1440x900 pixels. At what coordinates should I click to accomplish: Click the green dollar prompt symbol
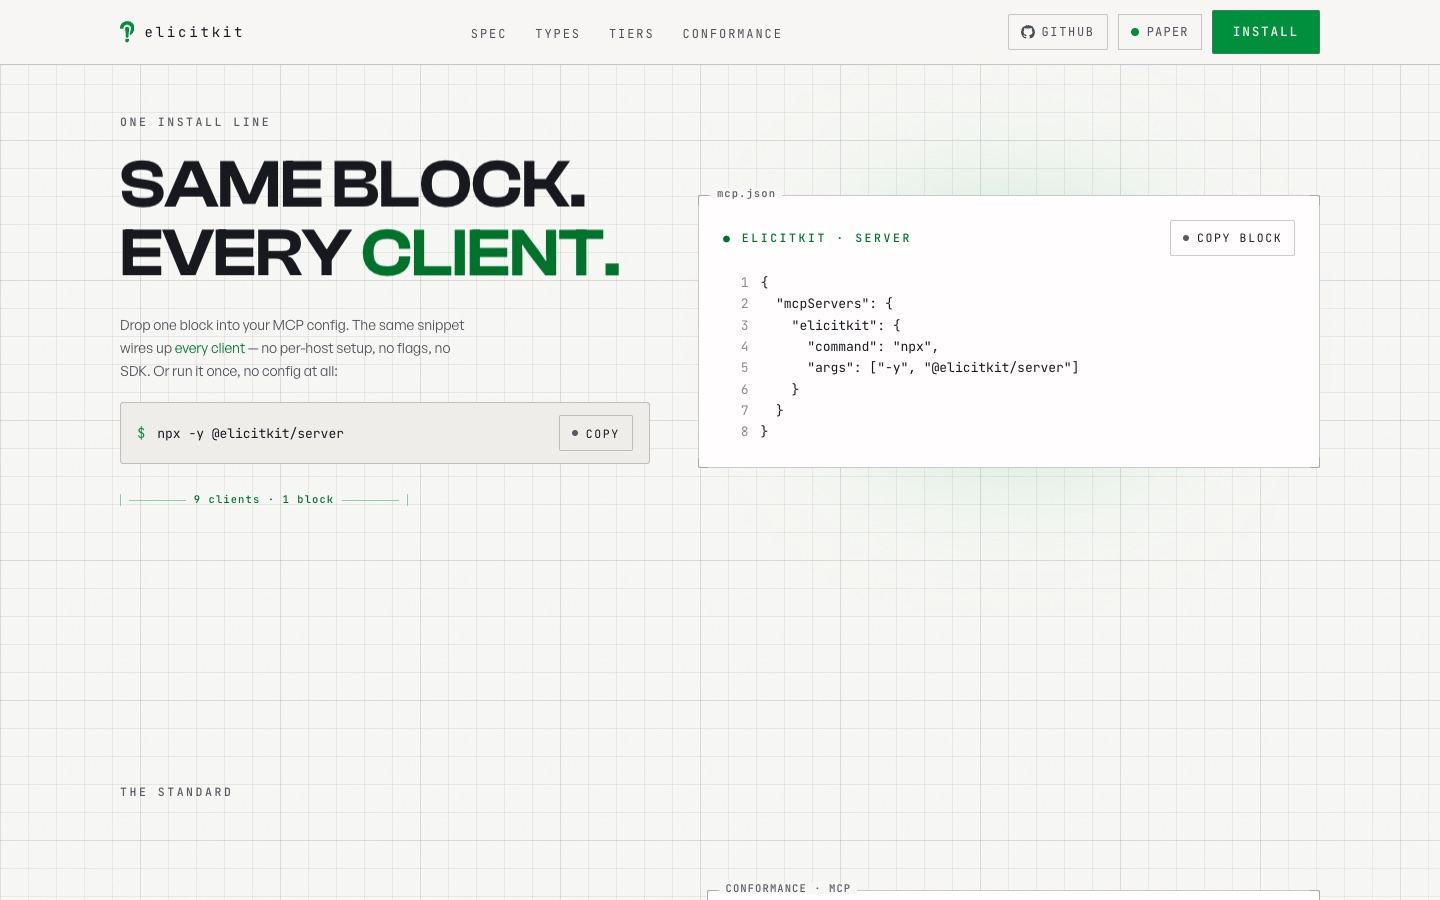click(x=141, y=433)
